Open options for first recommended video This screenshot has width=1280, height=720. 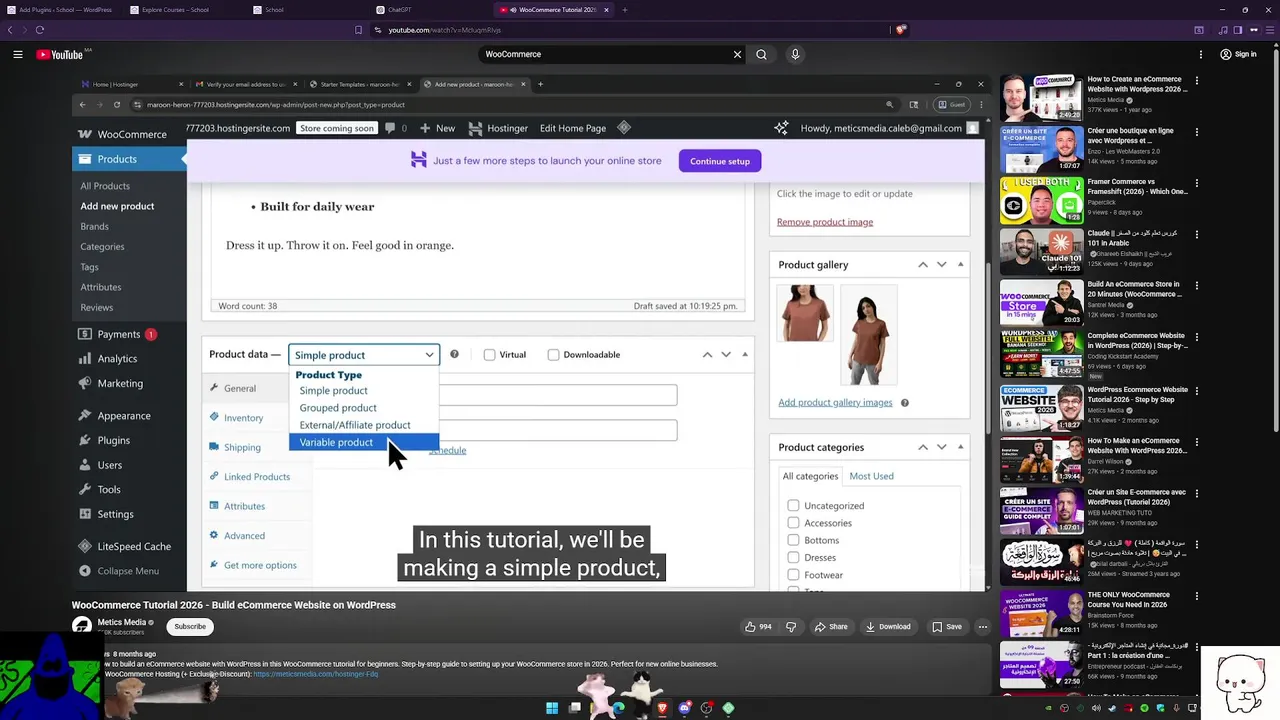[x=1196, y=80]
